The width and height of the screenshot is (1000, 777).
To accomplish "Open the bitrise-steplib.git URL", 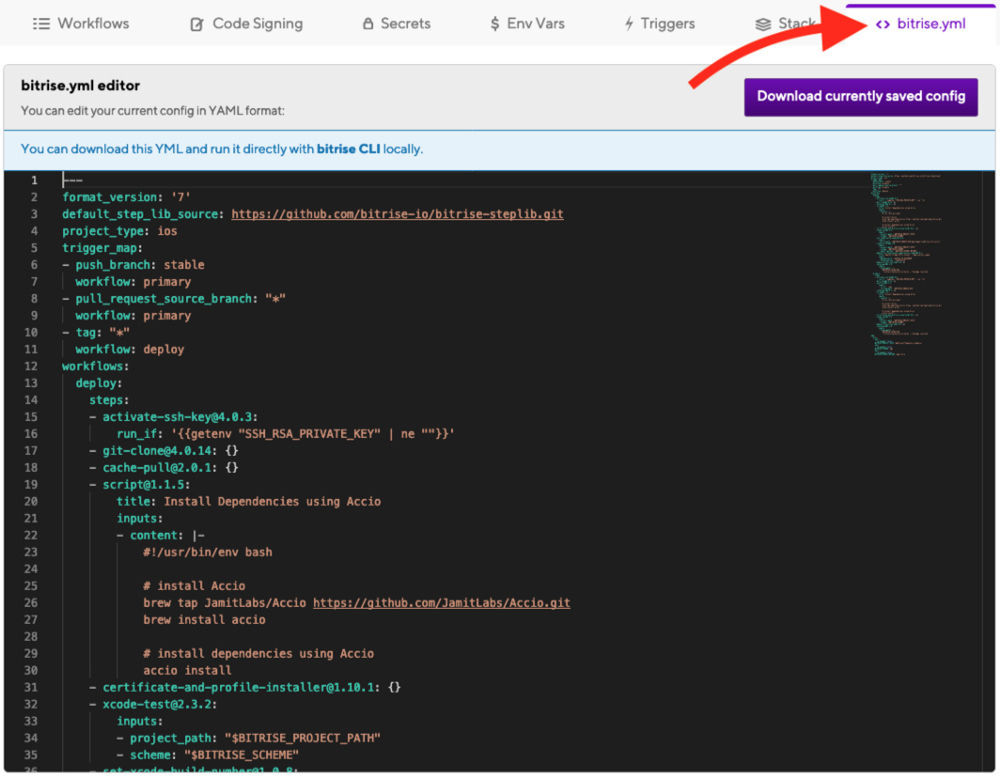I will [397, 214].
